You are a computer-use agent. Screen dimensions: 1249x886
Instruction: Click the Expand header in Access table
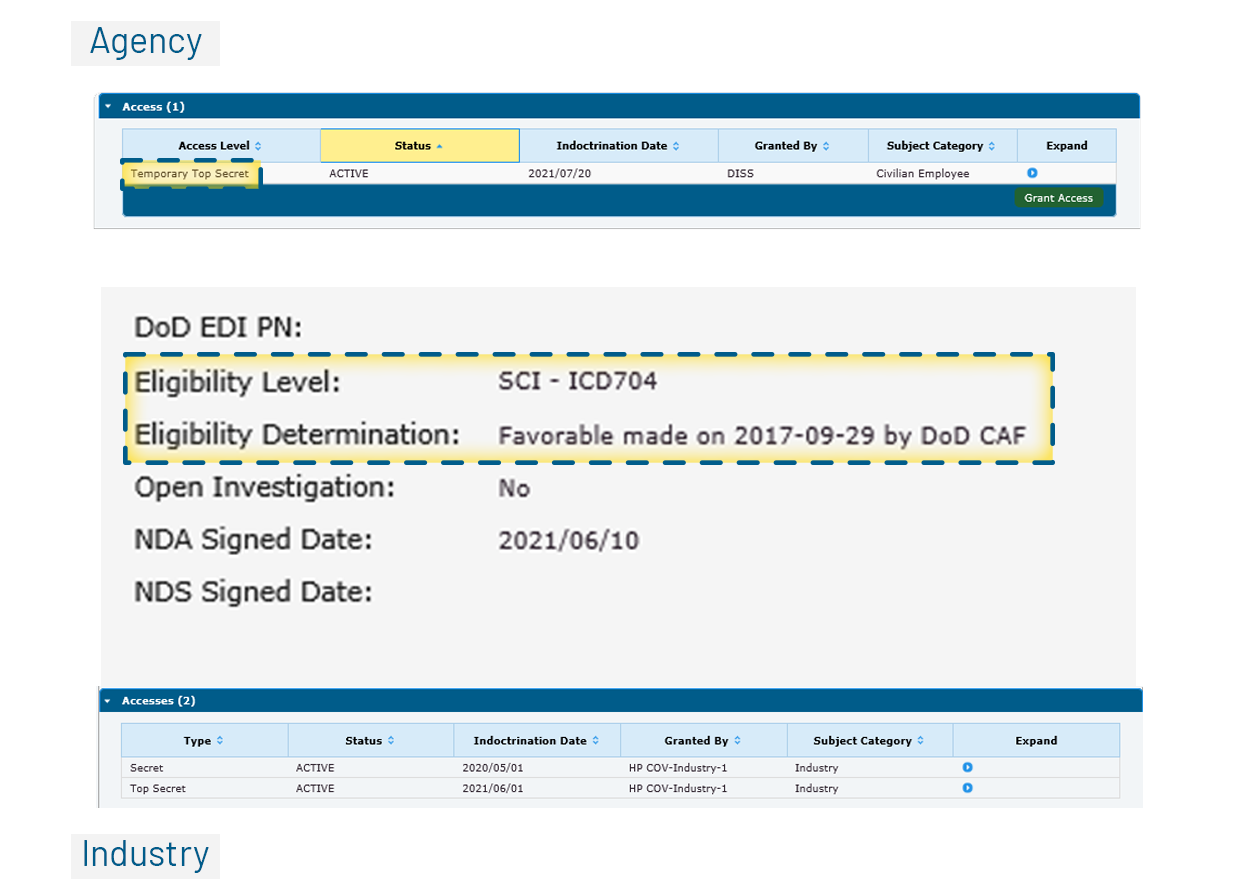coord(1067,145)
